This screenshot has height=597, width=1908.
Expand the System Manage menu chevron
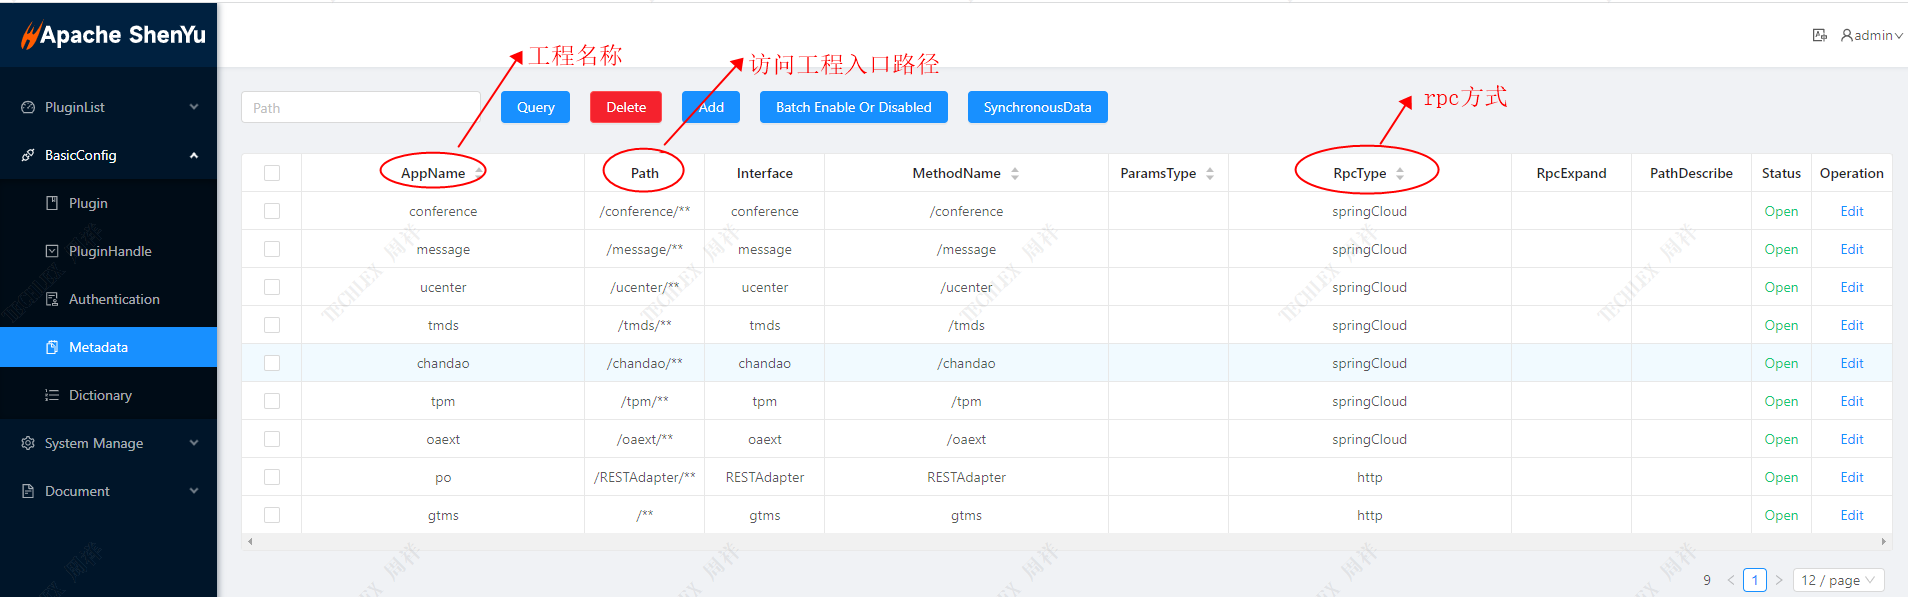[x=194, y=443]
